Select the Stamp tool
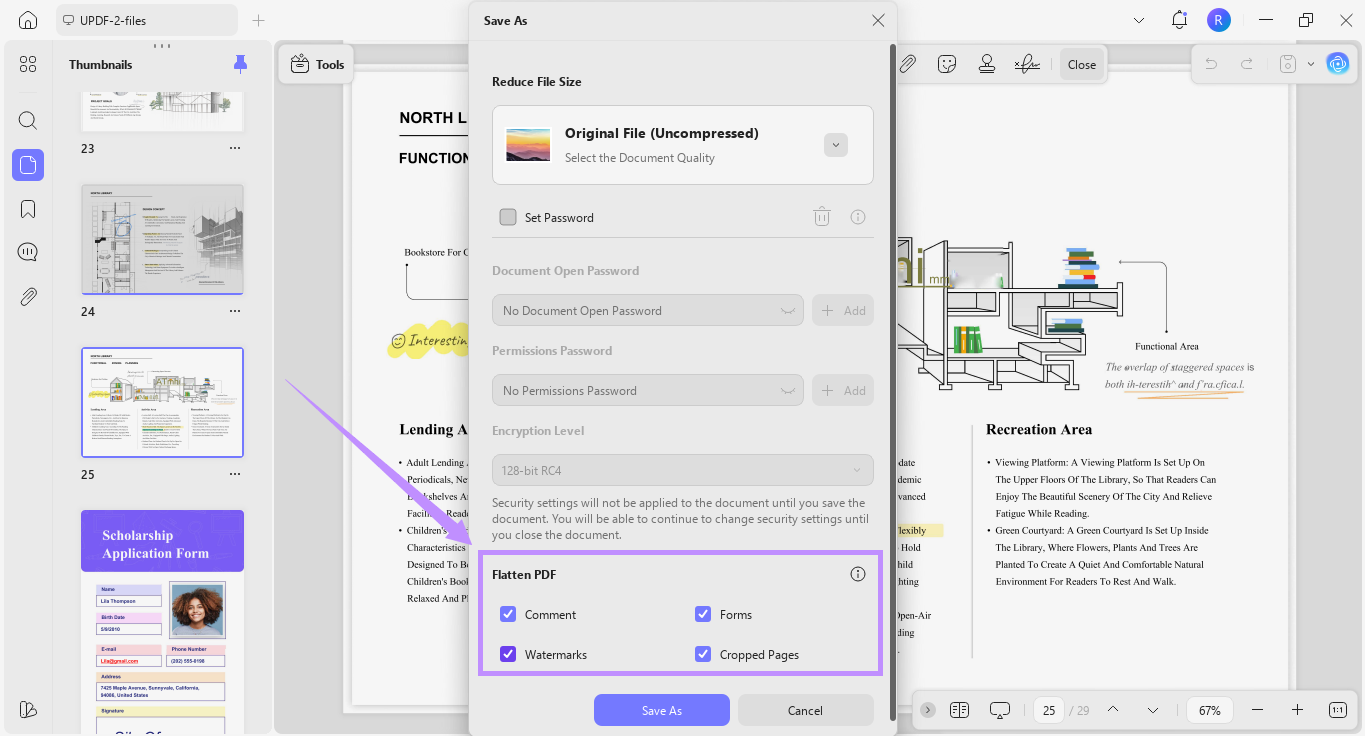Screen dimensions: 1365x736 tap(987, 63)
